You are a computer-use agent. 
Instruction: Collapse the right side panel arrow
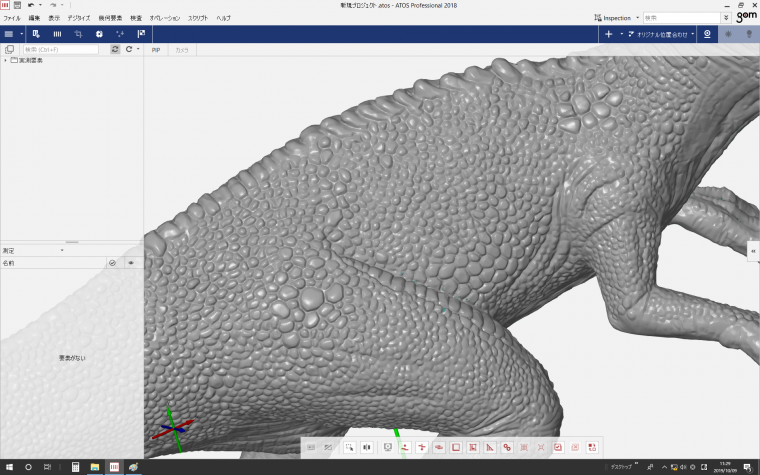pos(753,251)
